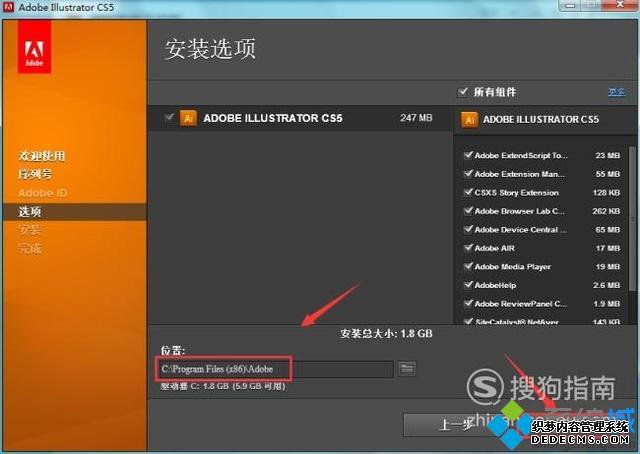640x454 pixels.
Task: Click the 安装总大小: 1.8 GB text
Action: tap(386, 334)
